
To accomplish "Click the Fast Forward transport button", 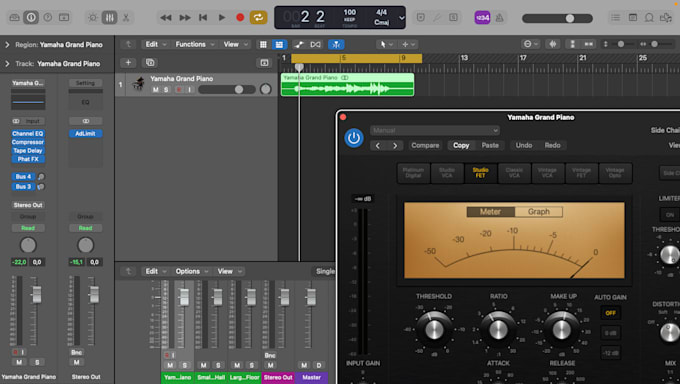I will click(x=185, y=18).
